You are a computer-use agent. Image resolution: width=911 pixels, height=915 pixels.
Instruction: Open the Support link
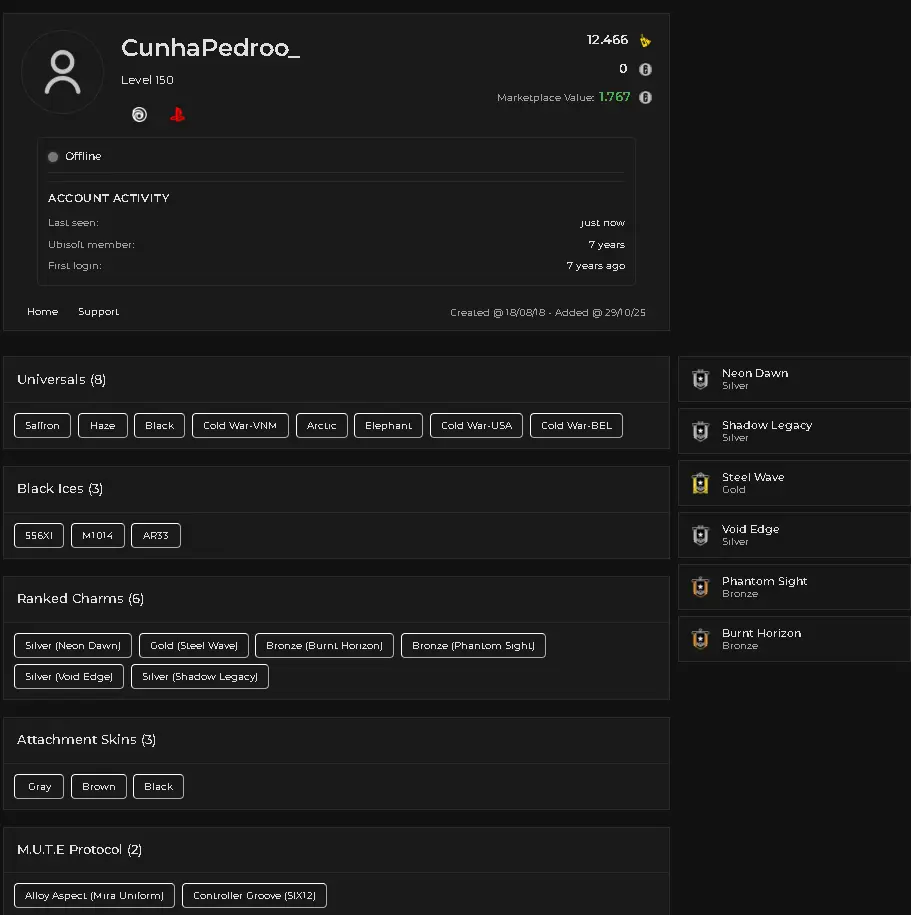pos(98,312)
